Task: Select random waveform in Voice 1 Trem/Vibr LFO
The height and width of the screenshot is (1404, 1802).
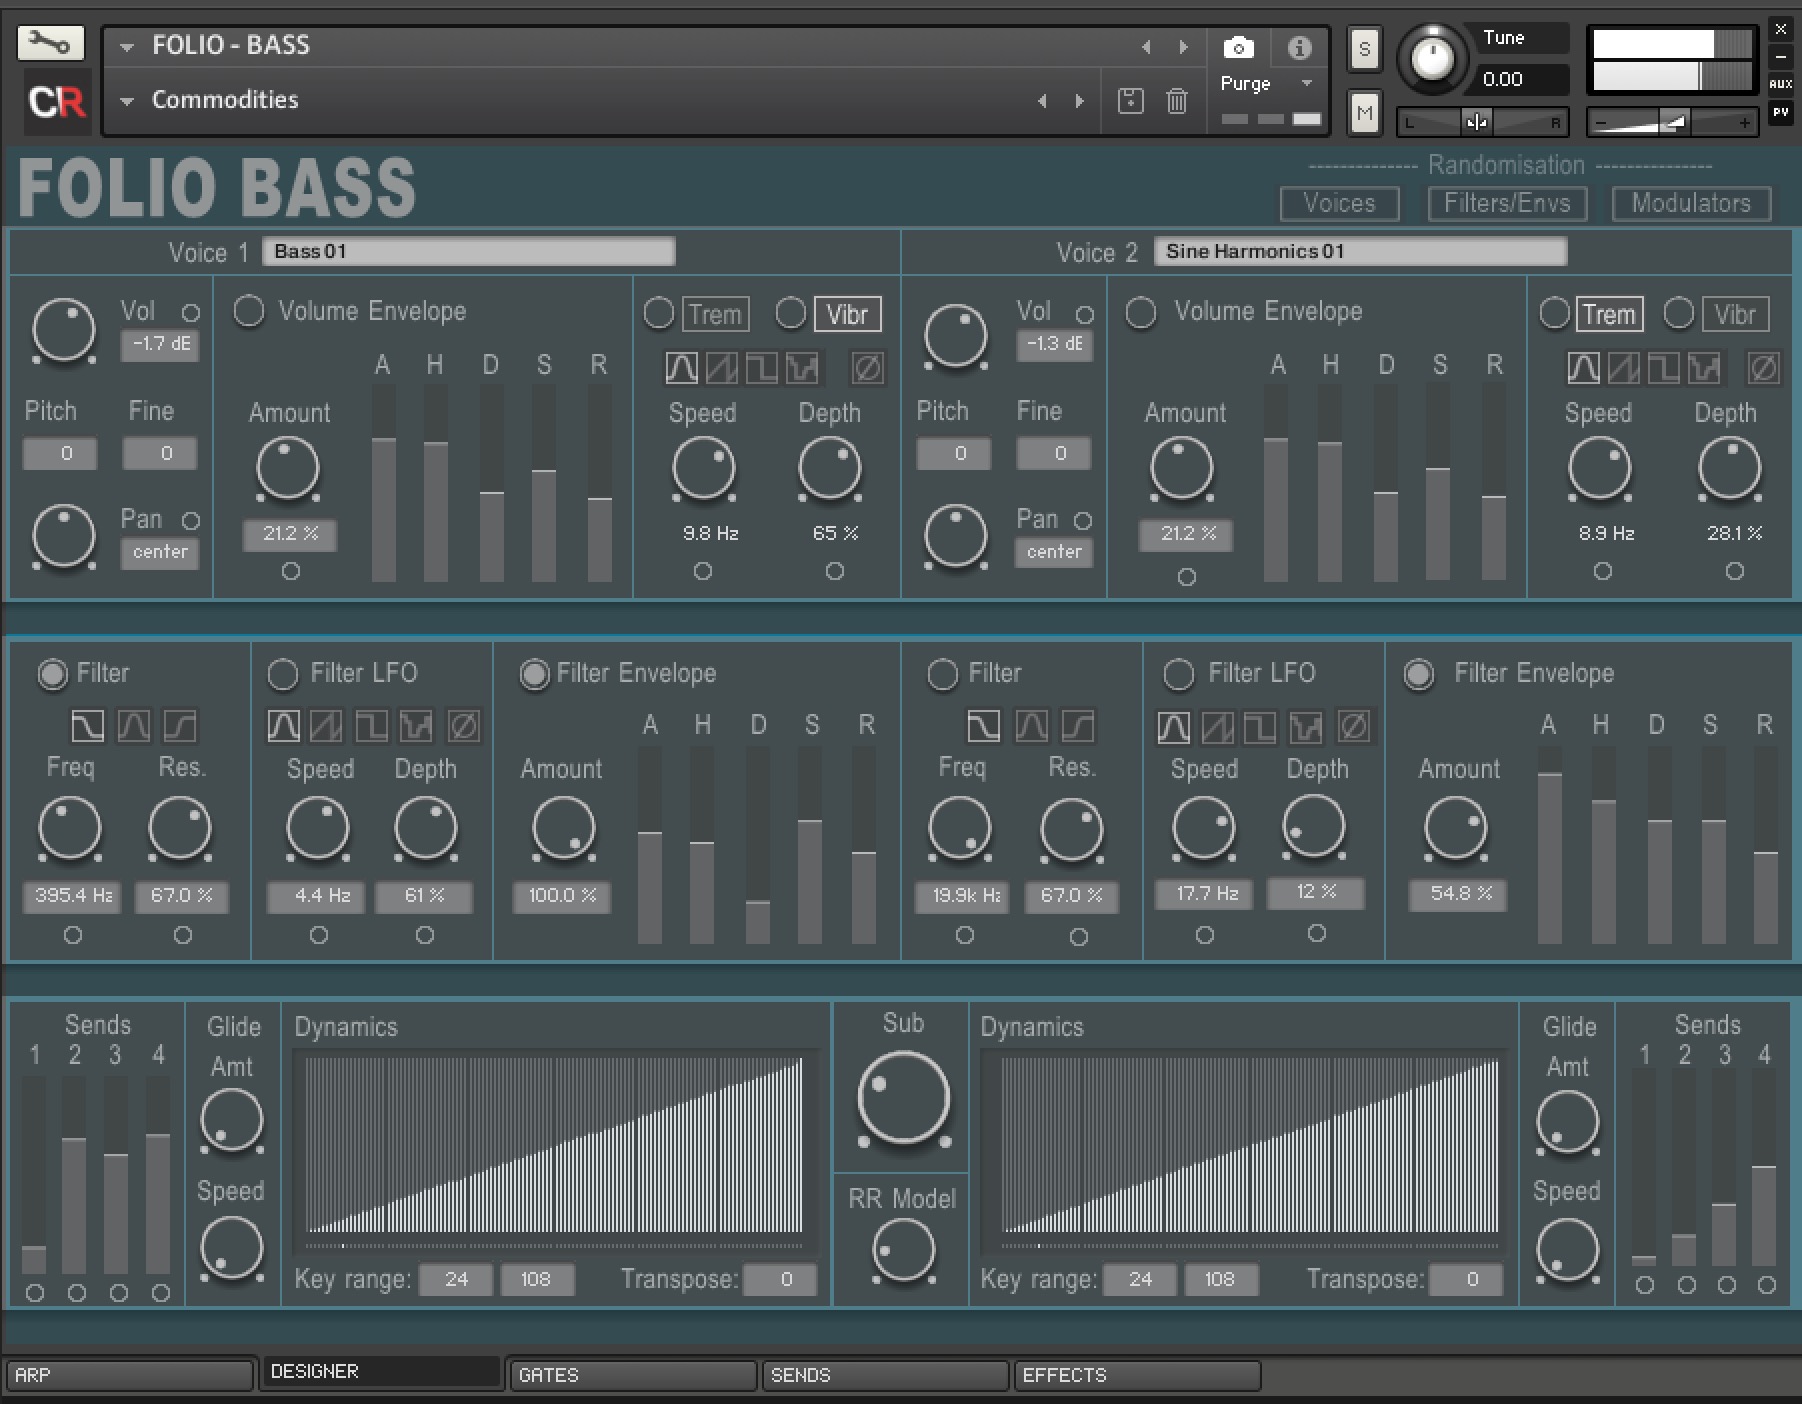Action: coord(802,368)
